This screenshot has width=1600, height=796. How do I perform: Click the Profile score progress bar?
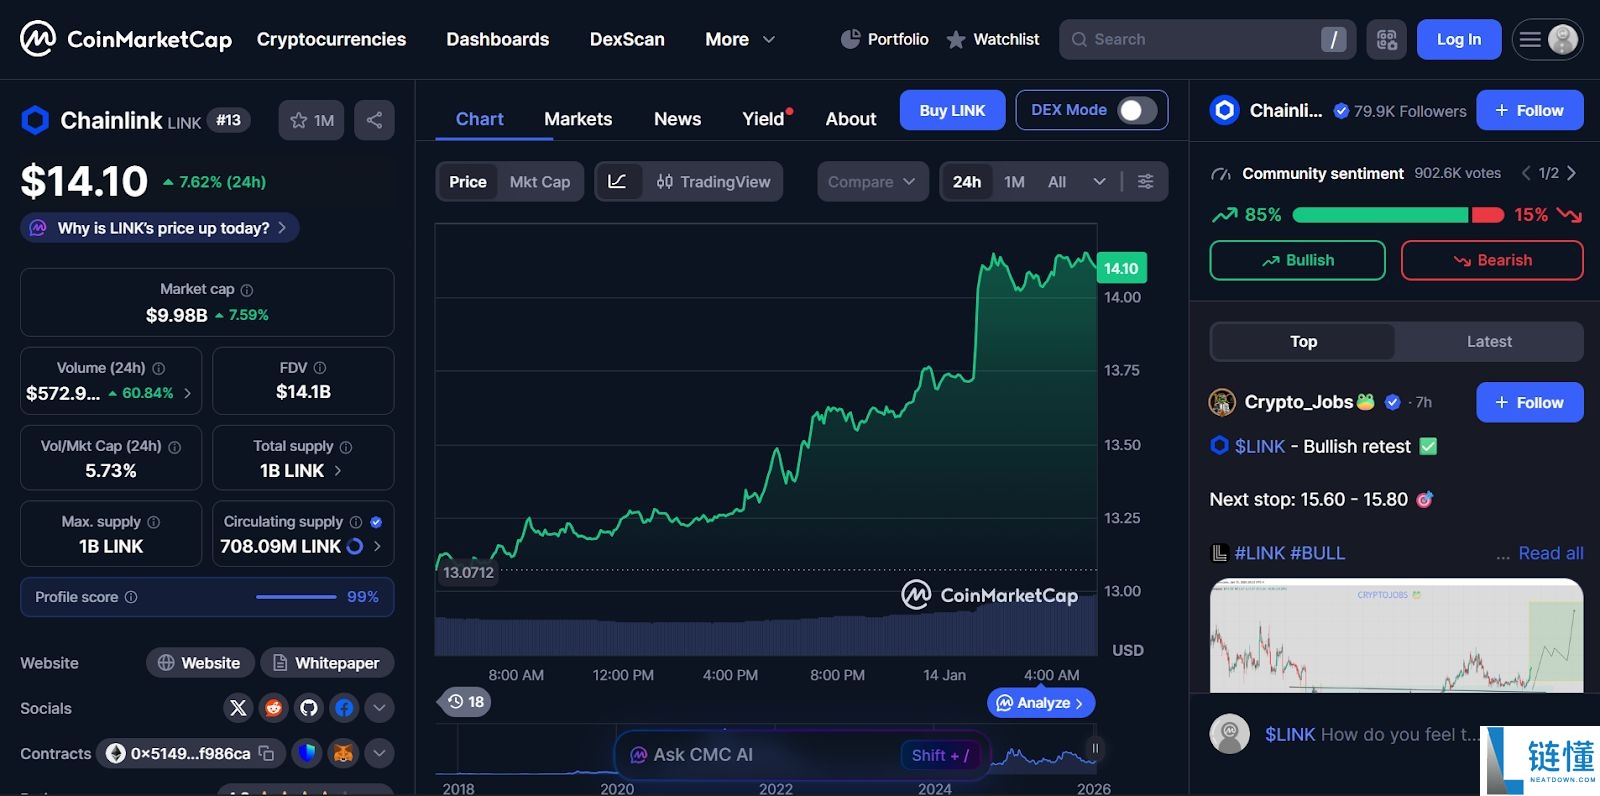(x=296, y=597)
